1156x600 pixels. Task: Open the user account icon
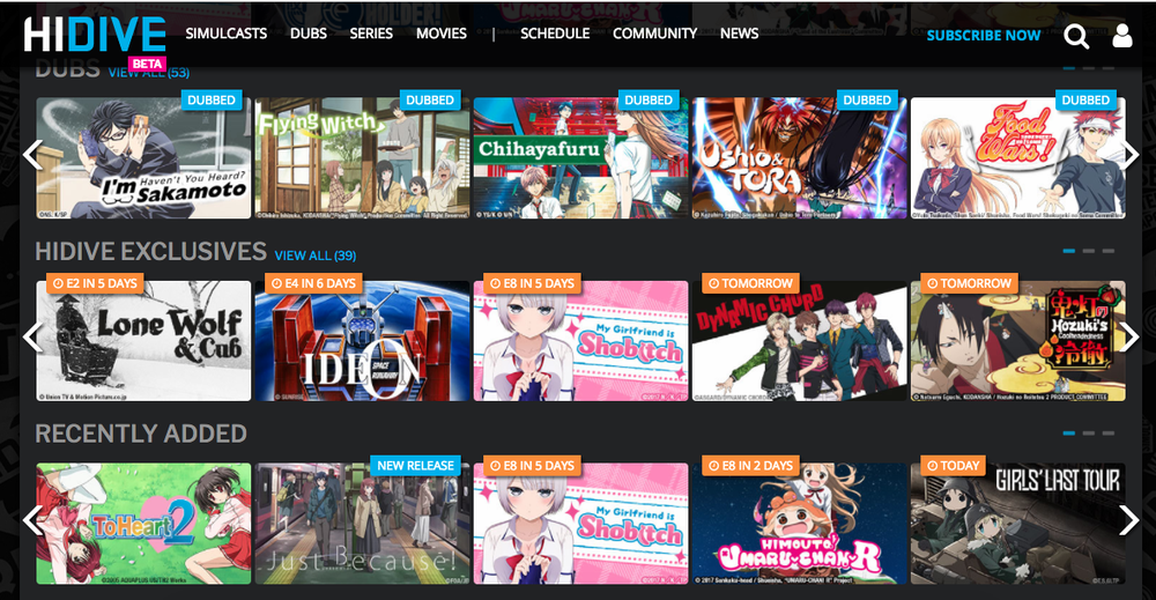coord(1122,35)
